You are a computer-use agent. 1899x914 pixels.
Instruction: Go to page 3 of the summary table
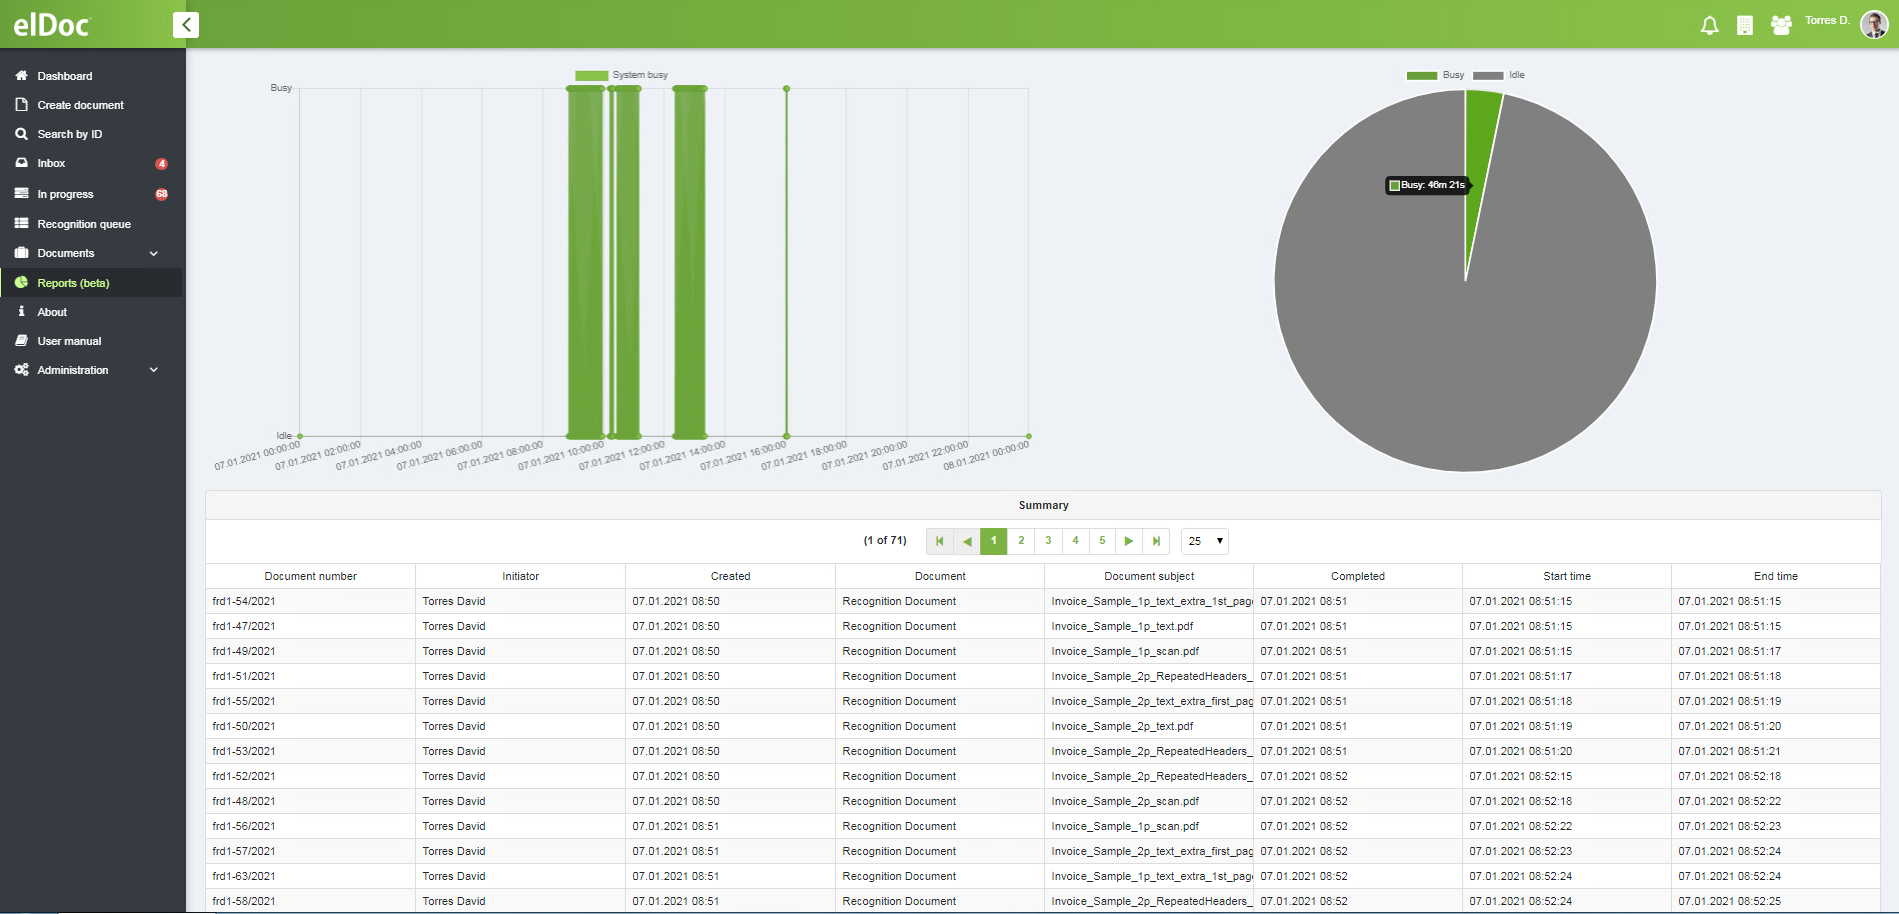coord(1047,540)
